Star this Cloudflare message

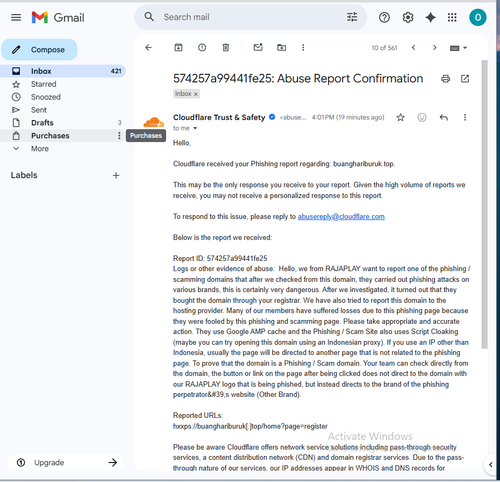click(x=400, y=117)
